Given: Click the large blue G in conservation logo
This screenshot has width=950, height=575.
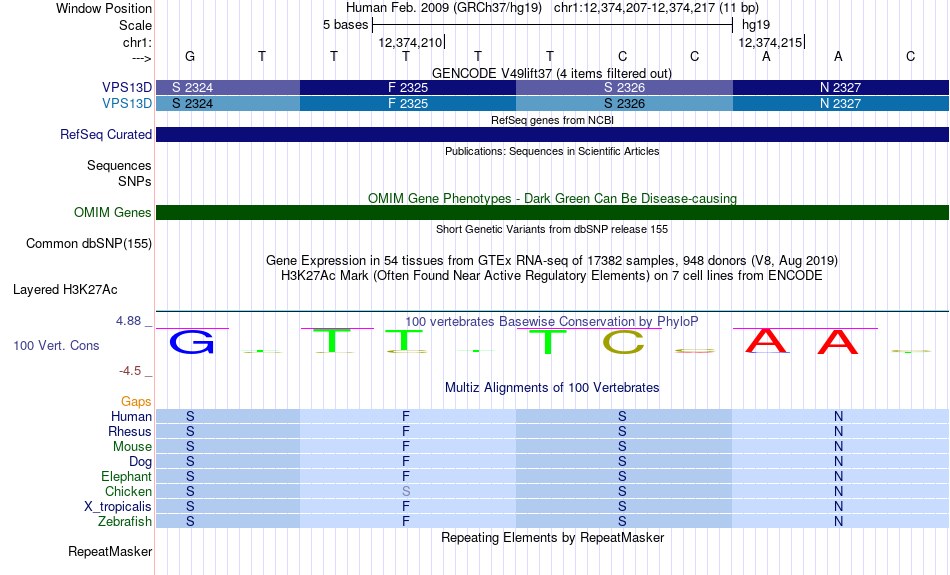Looking at the screenshot, I should click(191, 342).
